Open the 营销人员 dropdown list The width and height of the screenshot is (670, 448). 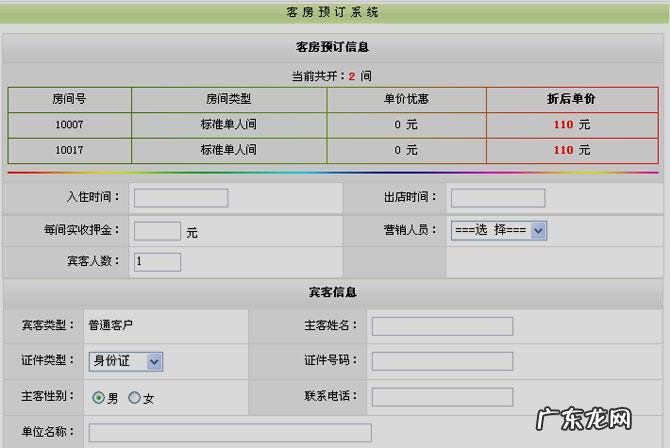click(x=498, y=230)
